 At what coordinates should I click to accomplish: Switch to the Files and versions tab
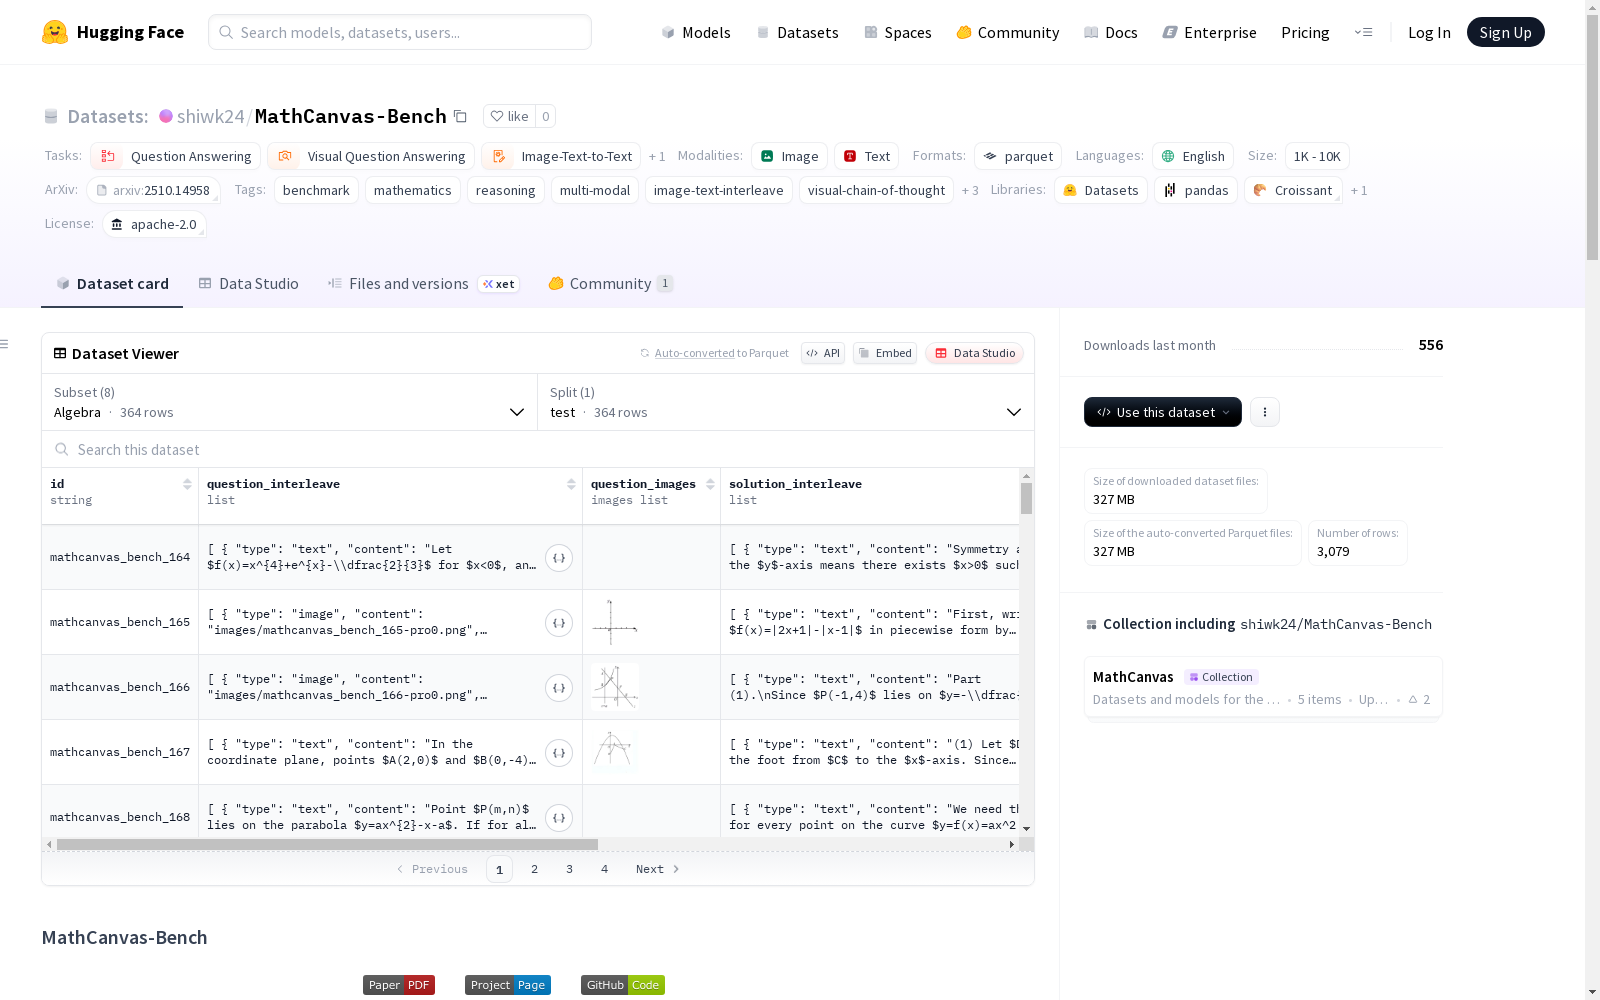(423, 284)
